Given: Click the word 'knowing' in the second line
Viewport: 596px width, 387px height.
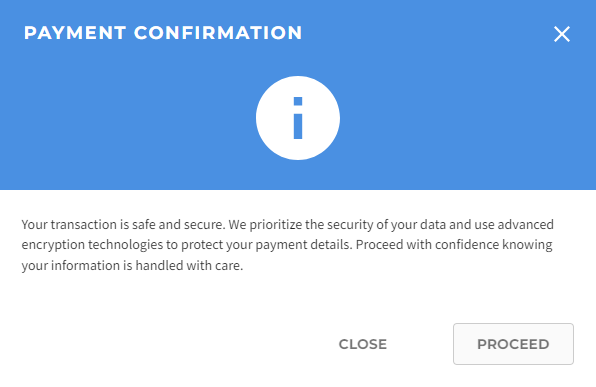Looking at the screenshot, I should (527, 245).
